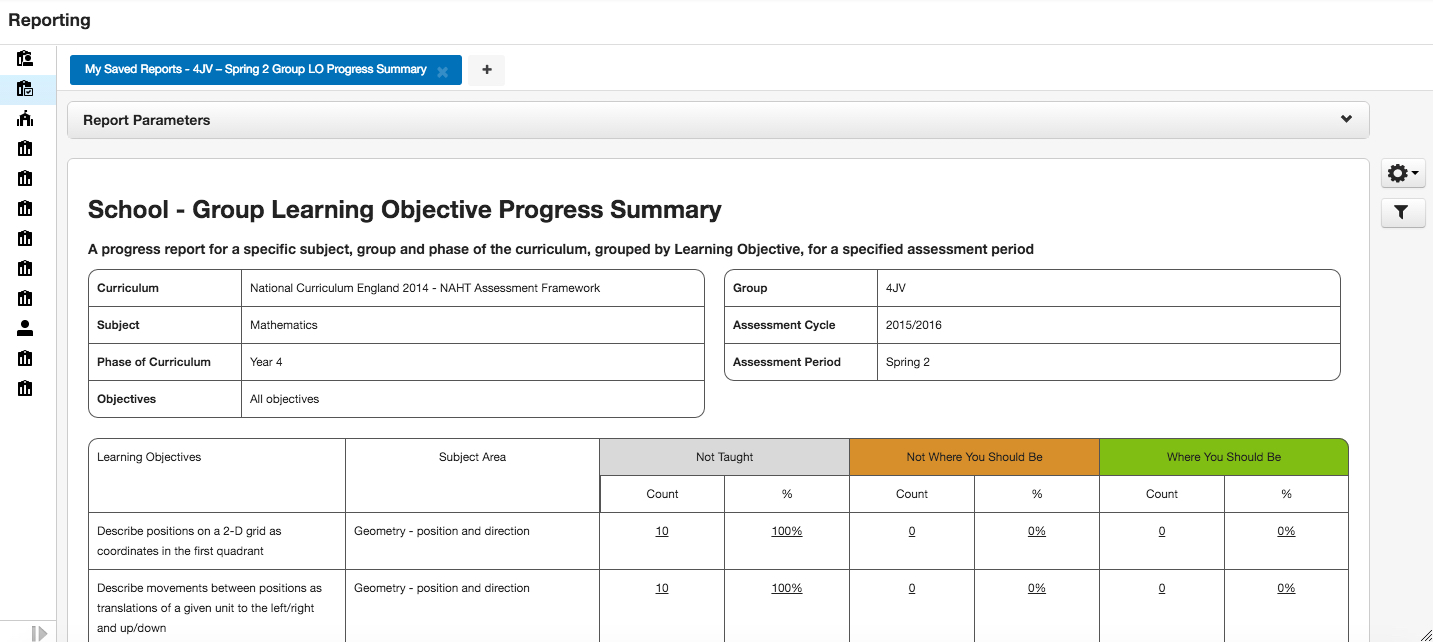Open Where You Should Be 0% for 2-D grid row
Screen dimensions: 1433x642
[x=1286, y=531]
